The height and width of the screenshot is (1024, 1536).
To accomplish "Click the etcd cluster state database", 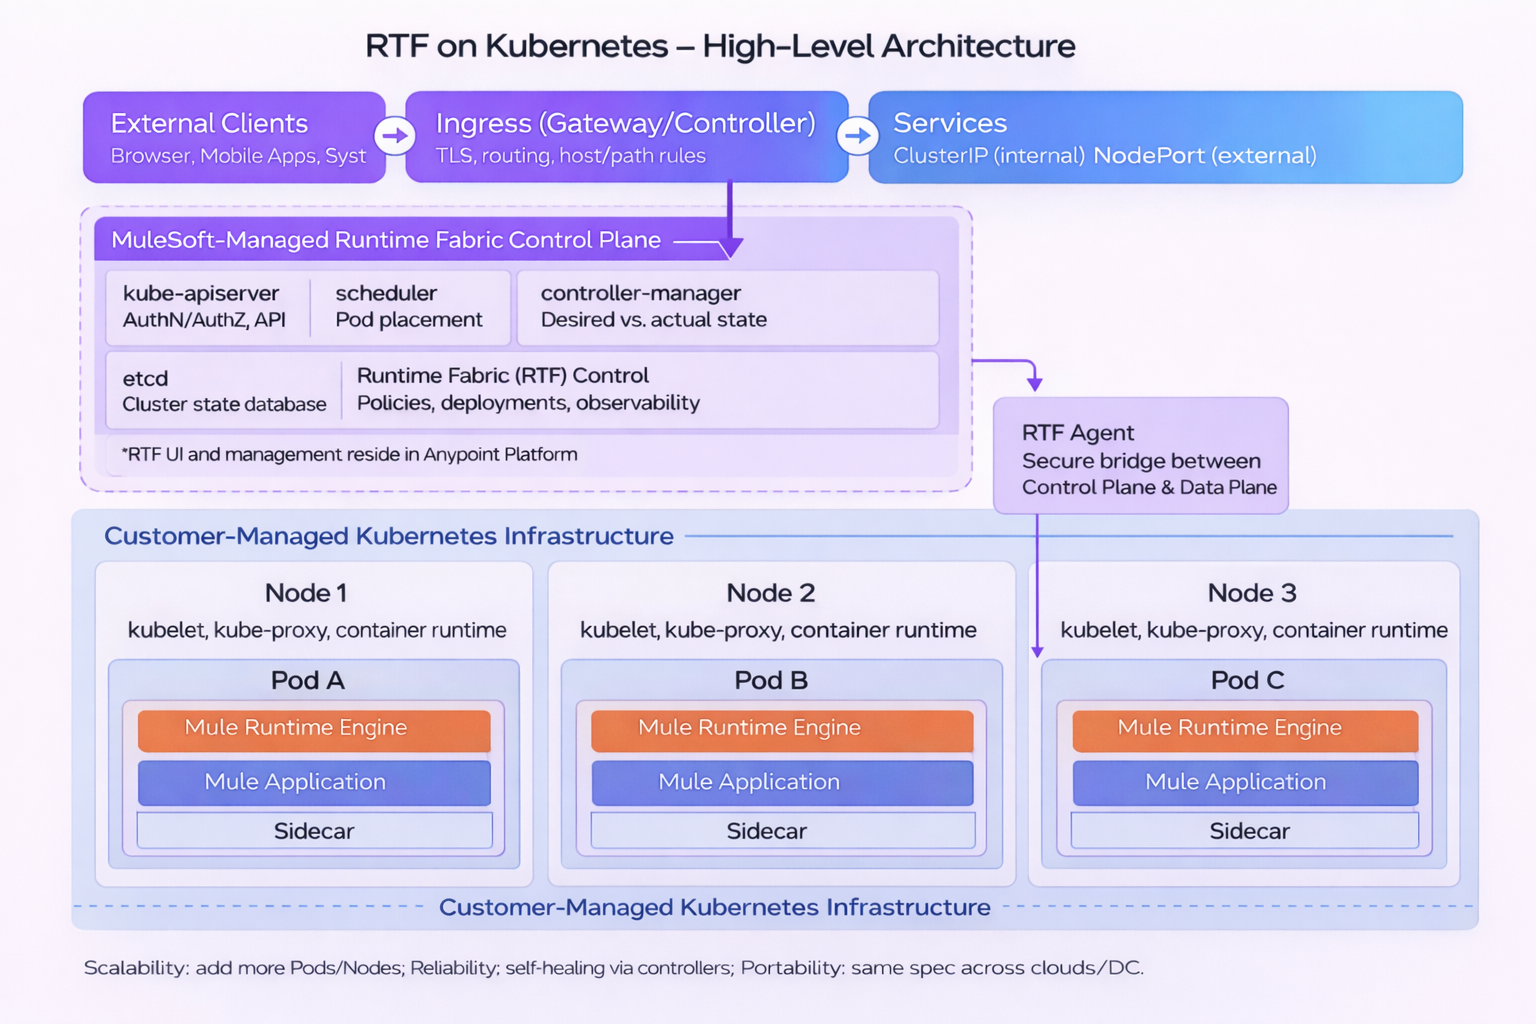I will coord(220,390).
